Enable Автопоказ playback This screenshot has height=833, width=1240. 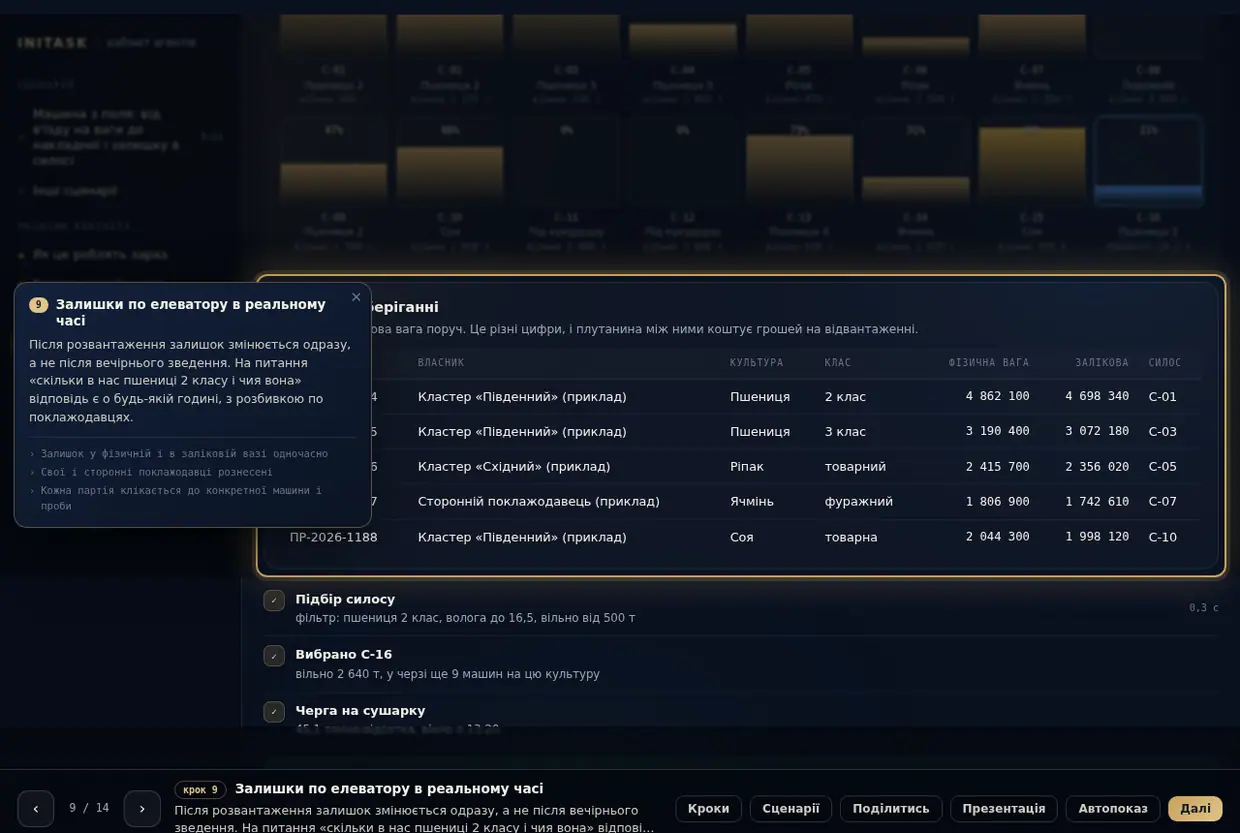(x=1113, y=809)
